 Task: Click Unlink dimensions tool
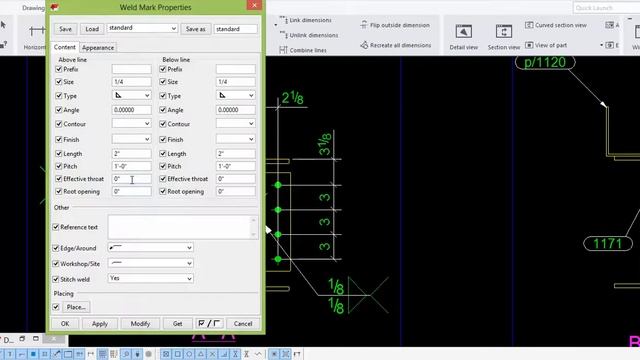point(309,35)
